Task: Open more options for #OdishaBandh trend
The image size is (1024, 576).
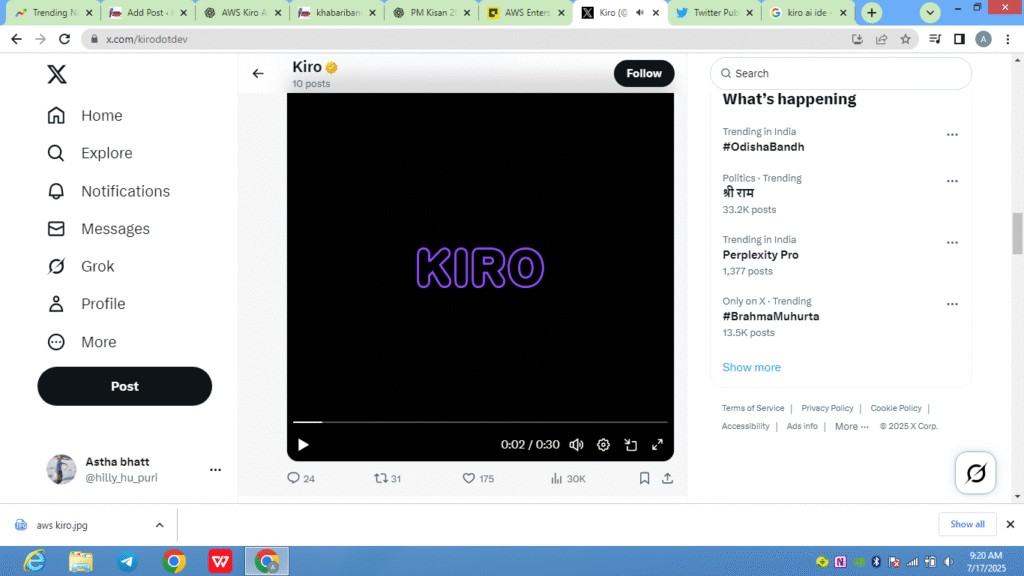Action: [x=952, y=135]
